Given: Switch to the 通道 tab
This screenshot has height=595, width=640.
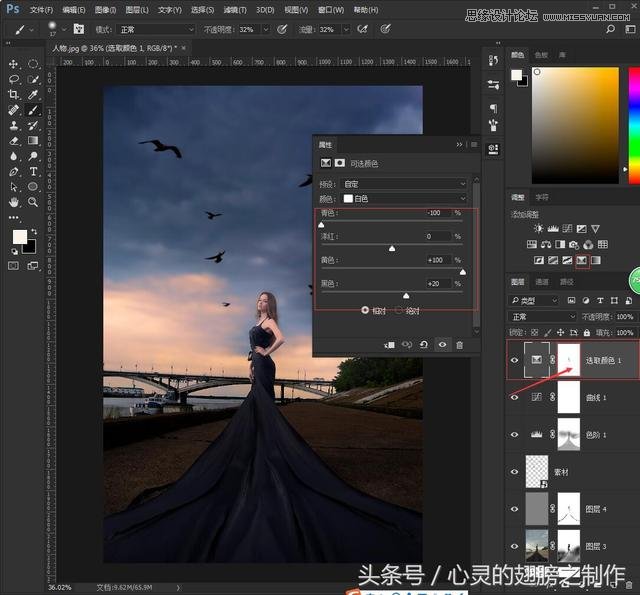Looking at the screenshot, I should 541,282.
